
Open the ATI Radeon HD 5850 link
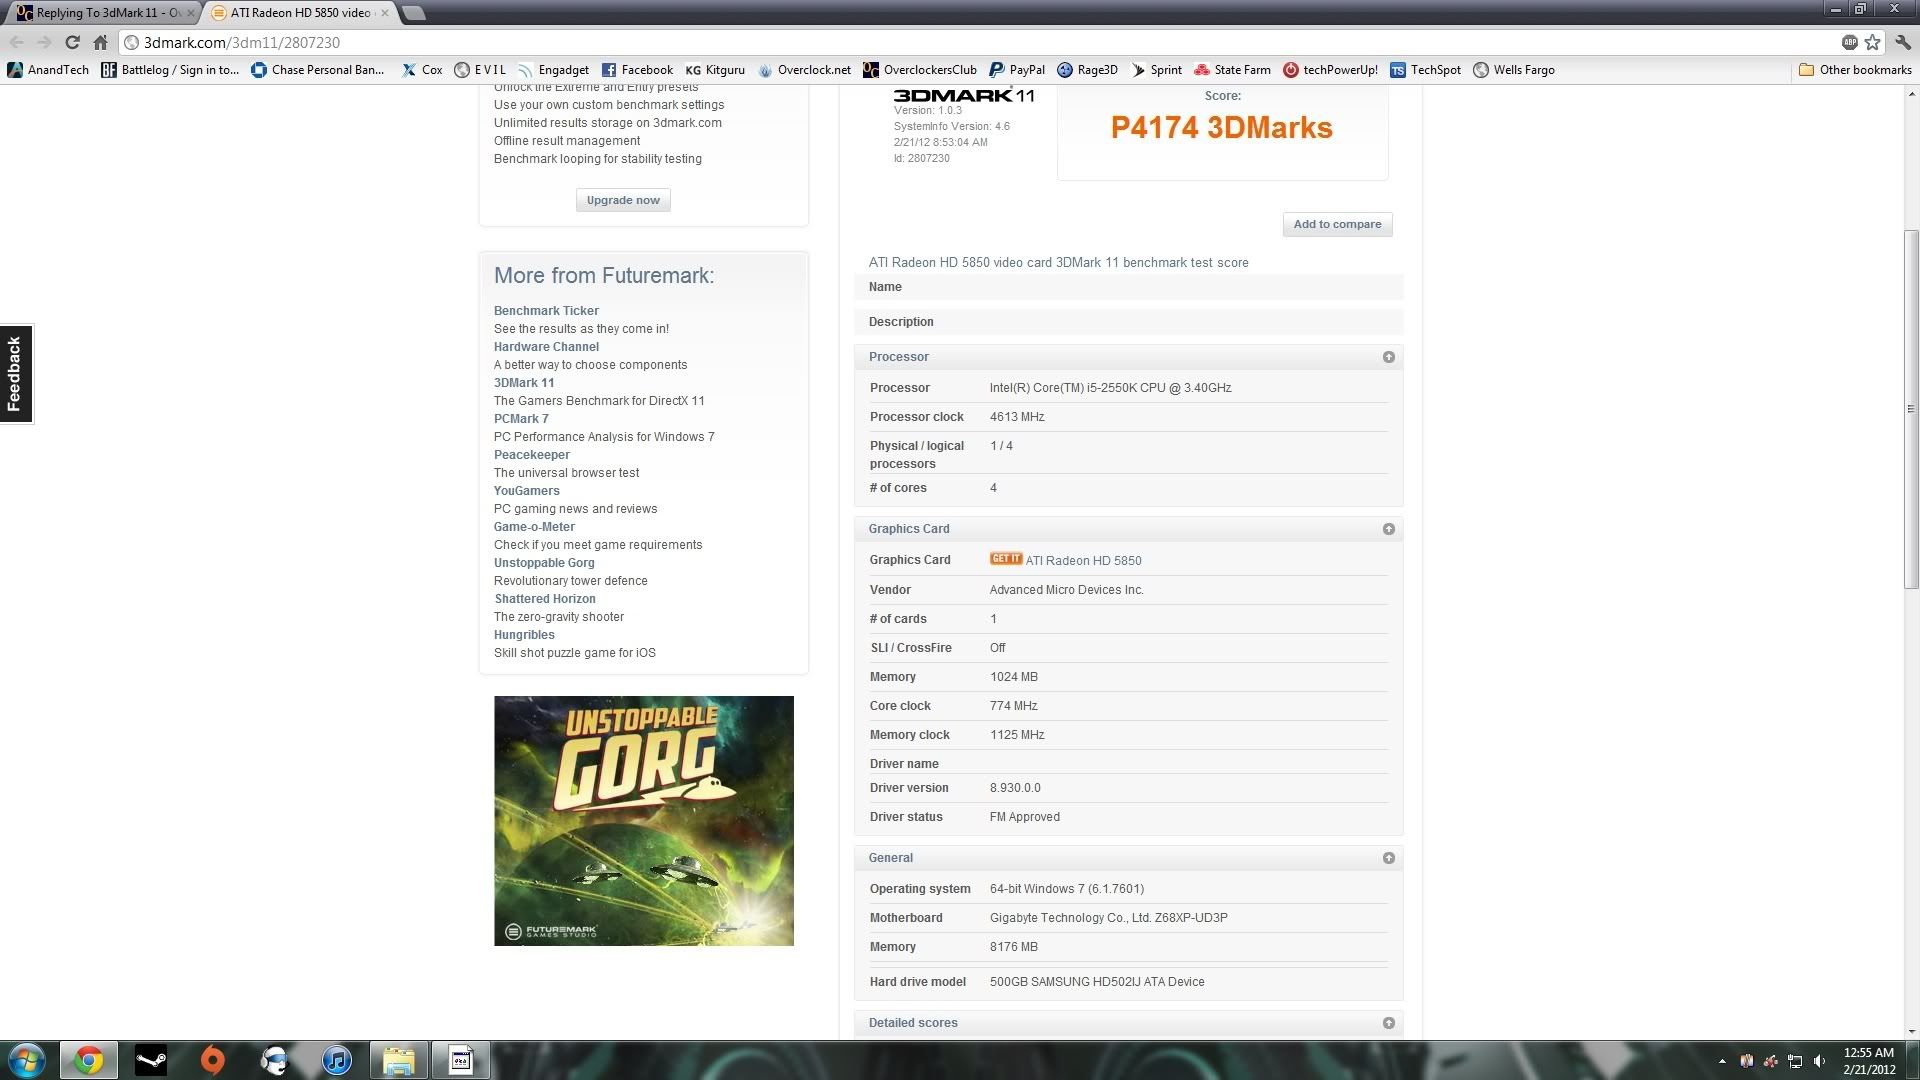[1083, 561]
